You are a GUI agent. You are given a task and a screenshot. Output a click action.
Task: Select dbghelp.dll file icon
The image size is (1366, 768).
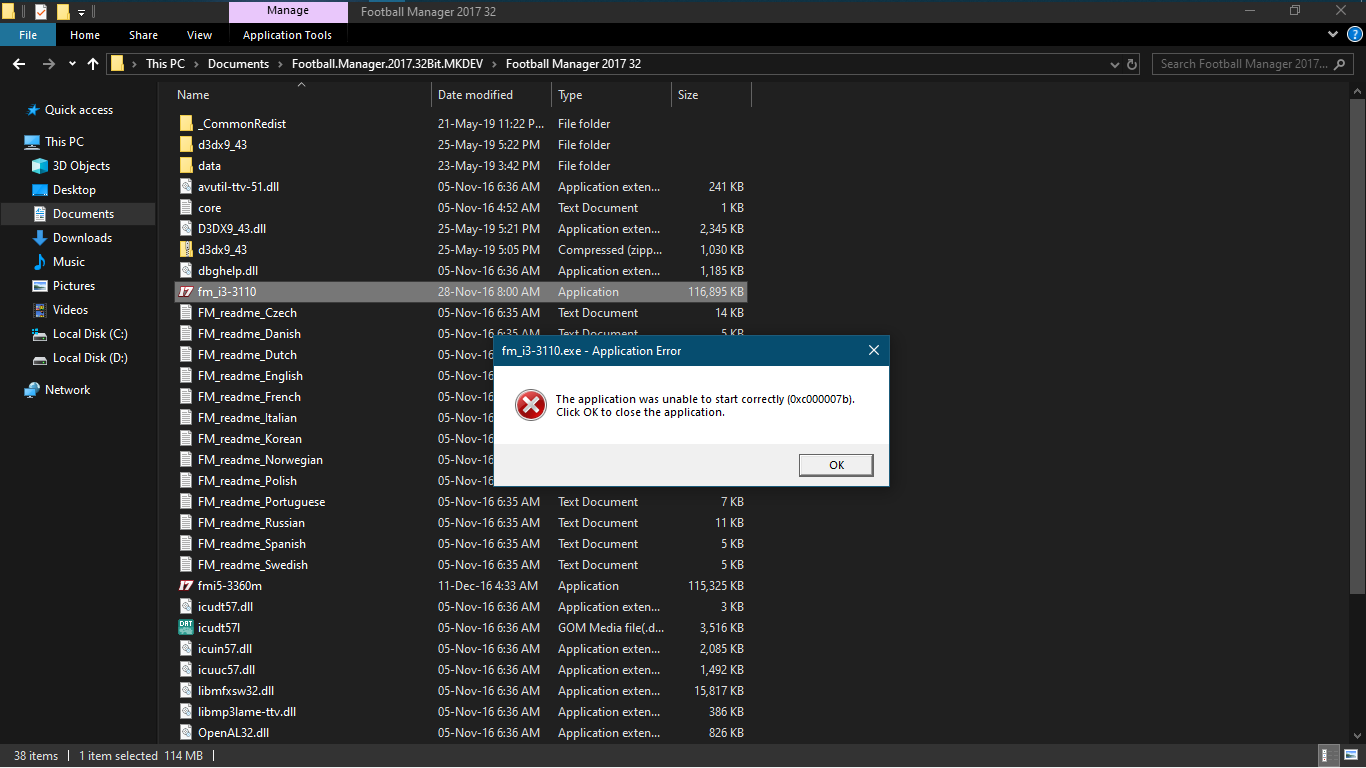click(x=186, y=271)
